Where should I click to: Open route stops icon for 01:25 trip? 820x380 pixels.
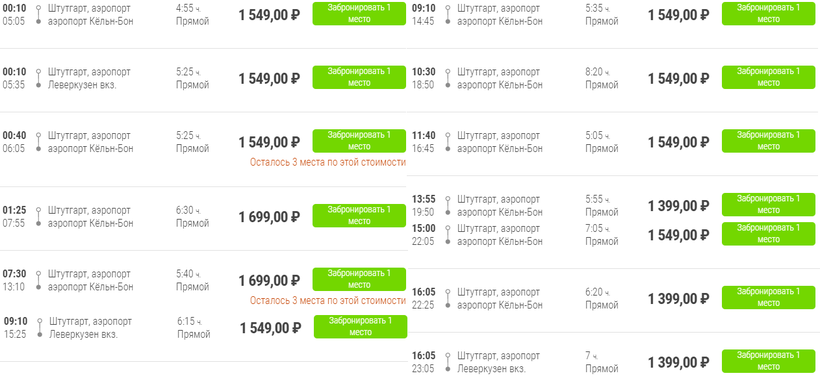coord(38,216)
